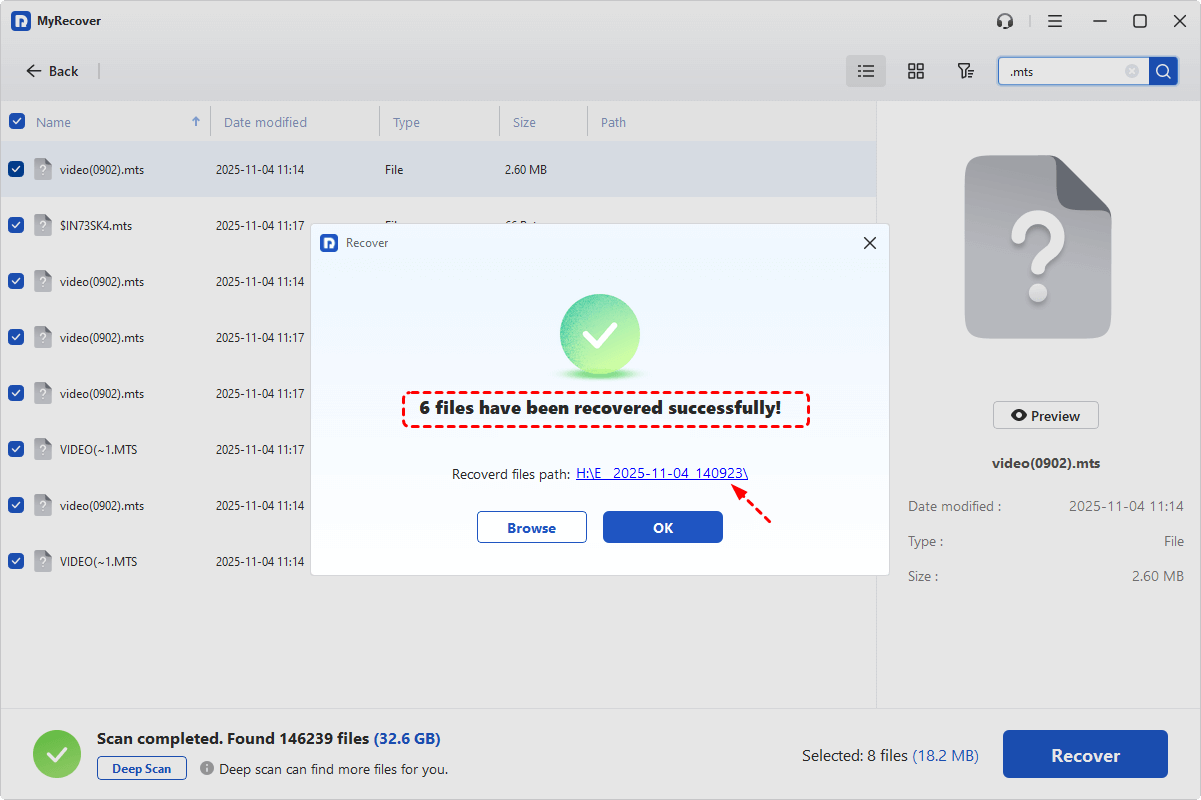The height and width of the screenshot is (800, 1201).
Task: Click the .mts search input field
Action: (1060, 71)
